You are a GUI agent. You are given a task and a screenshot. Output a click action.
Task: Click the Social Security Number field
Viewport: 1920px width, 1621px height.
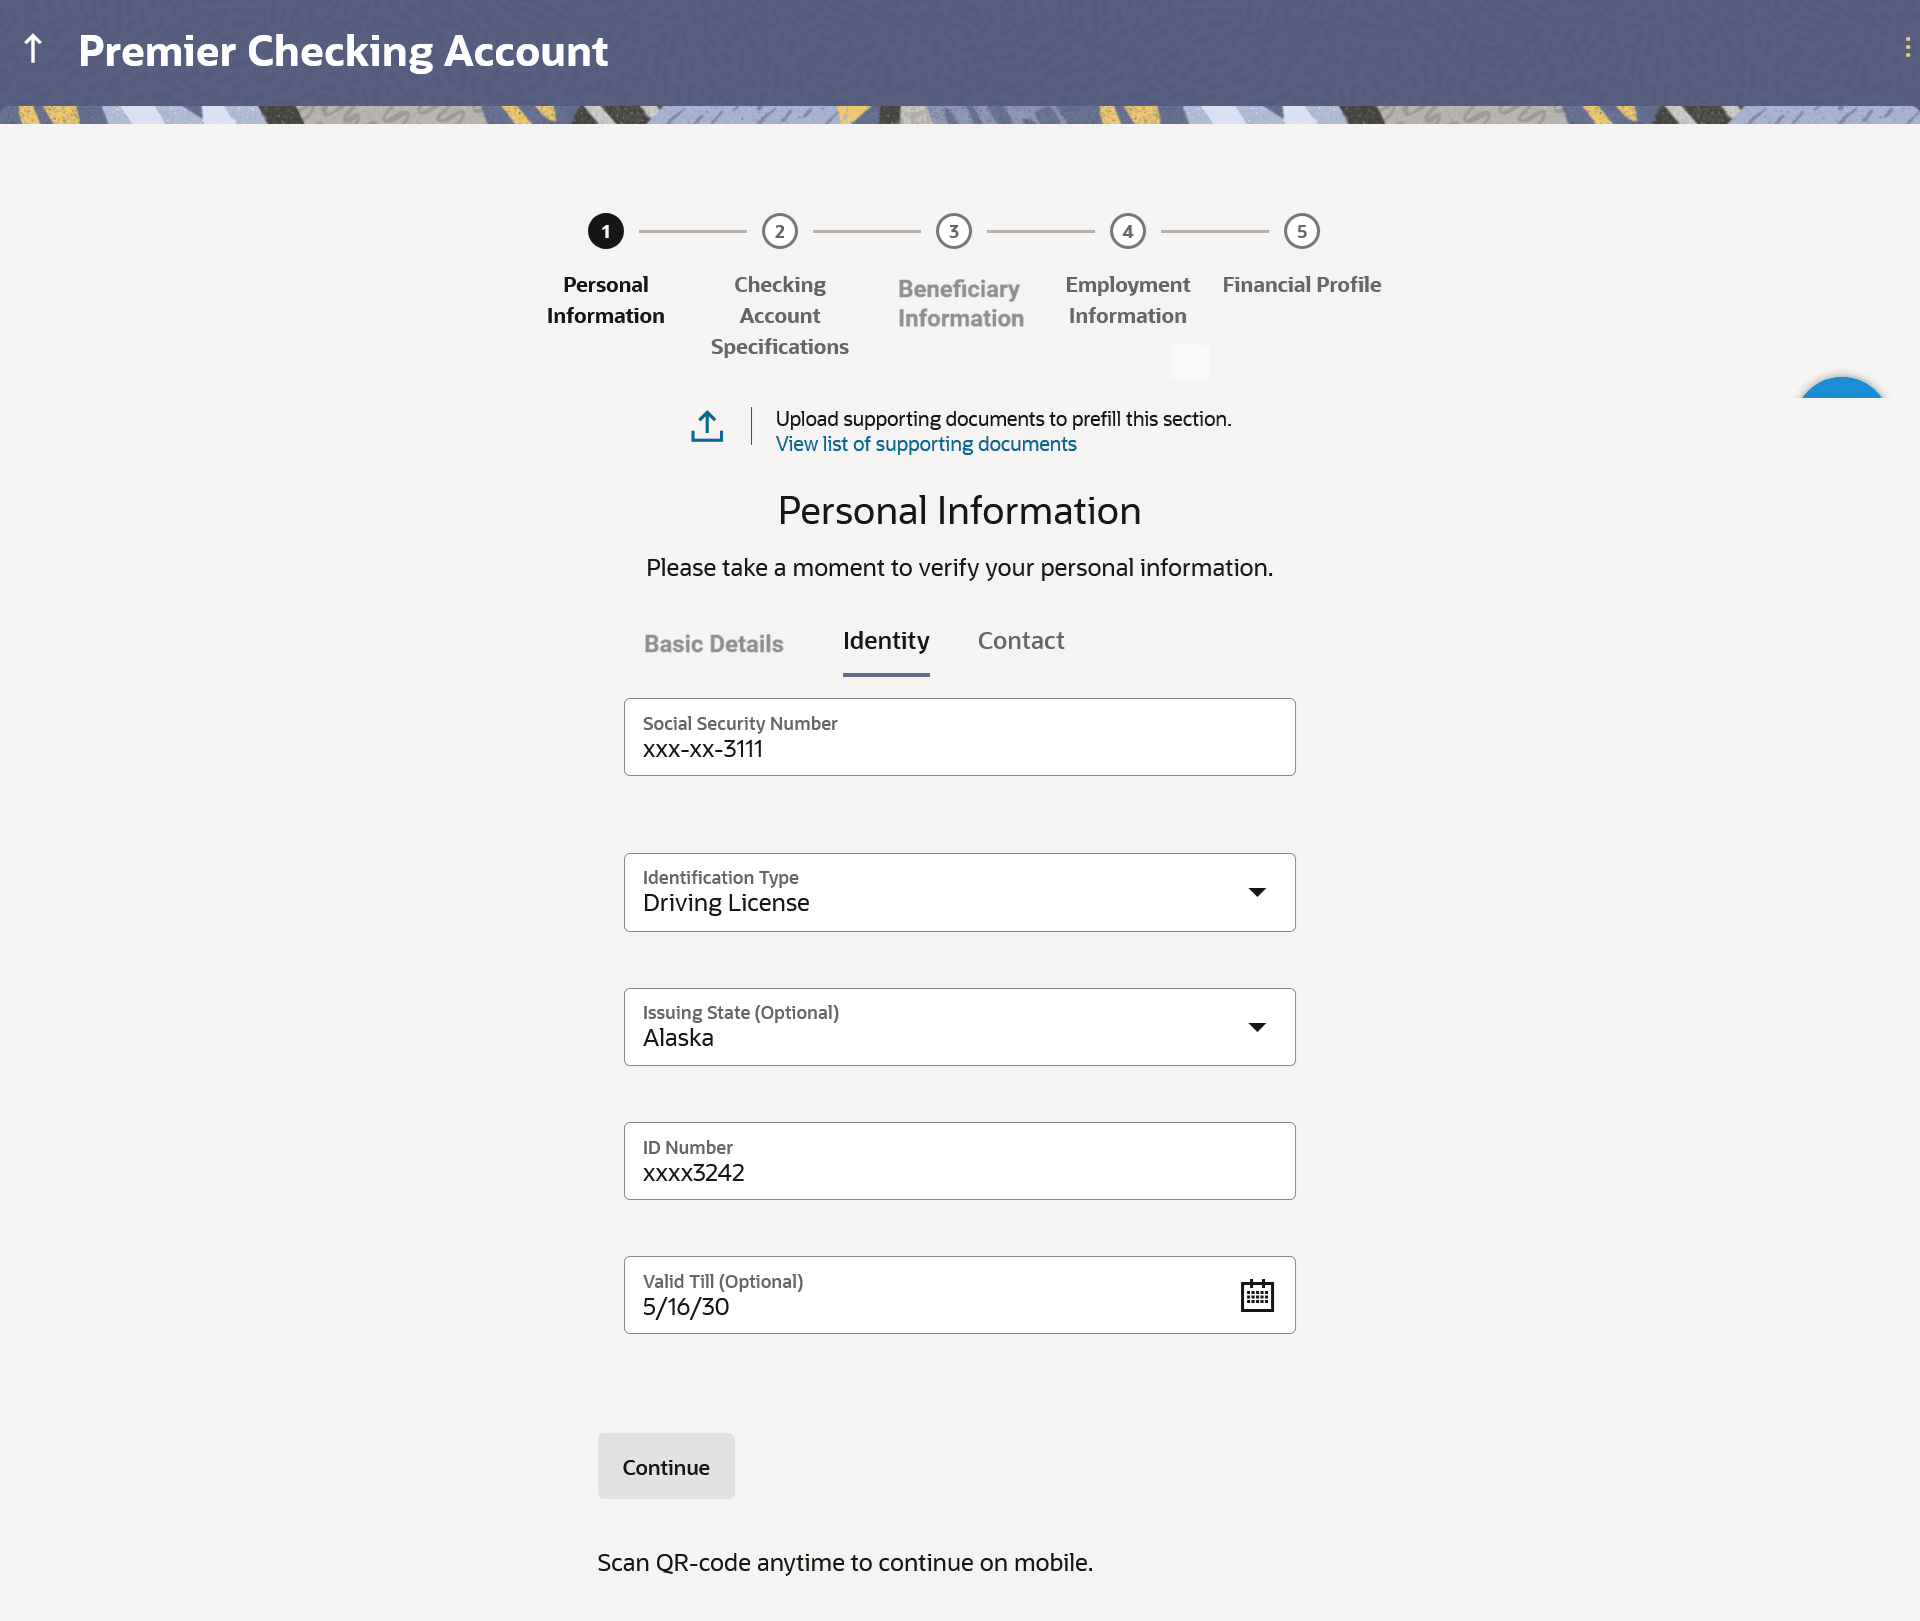point(958,737)
